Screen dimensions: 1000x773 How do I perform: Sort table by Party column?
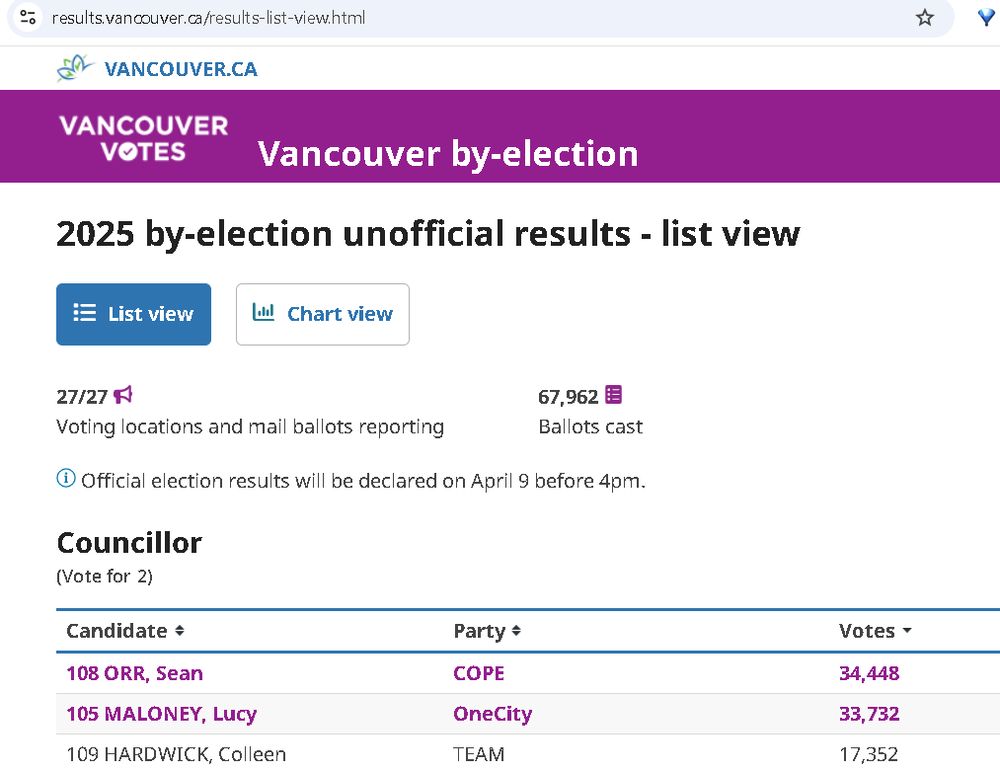tap(487, 631)
